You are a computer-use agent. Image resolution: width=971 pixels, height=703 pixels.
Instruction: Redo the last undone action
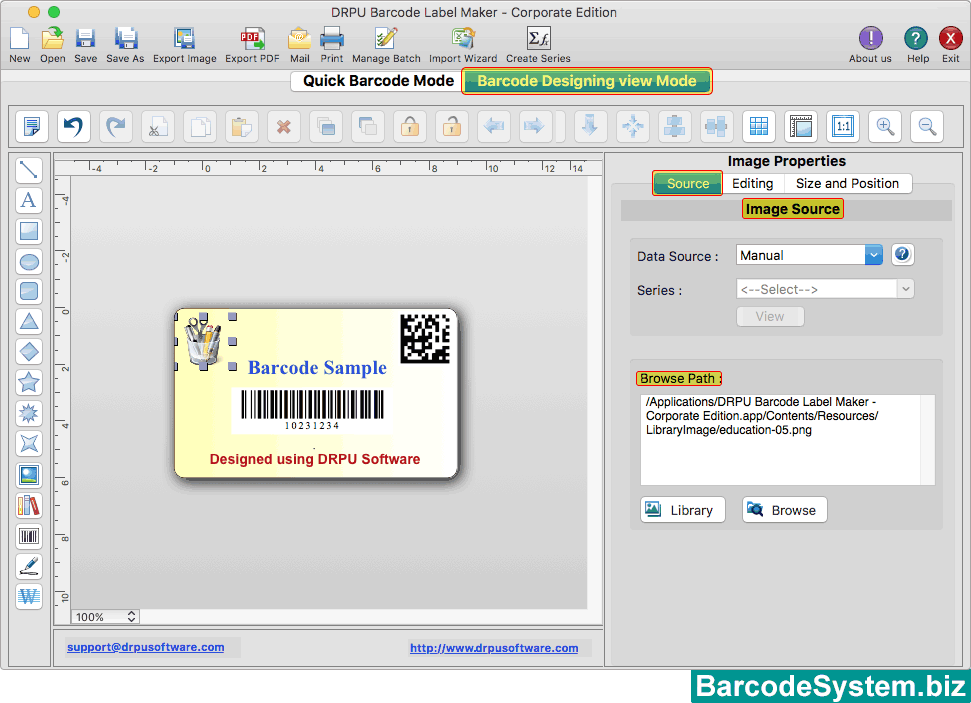[116, 127]
